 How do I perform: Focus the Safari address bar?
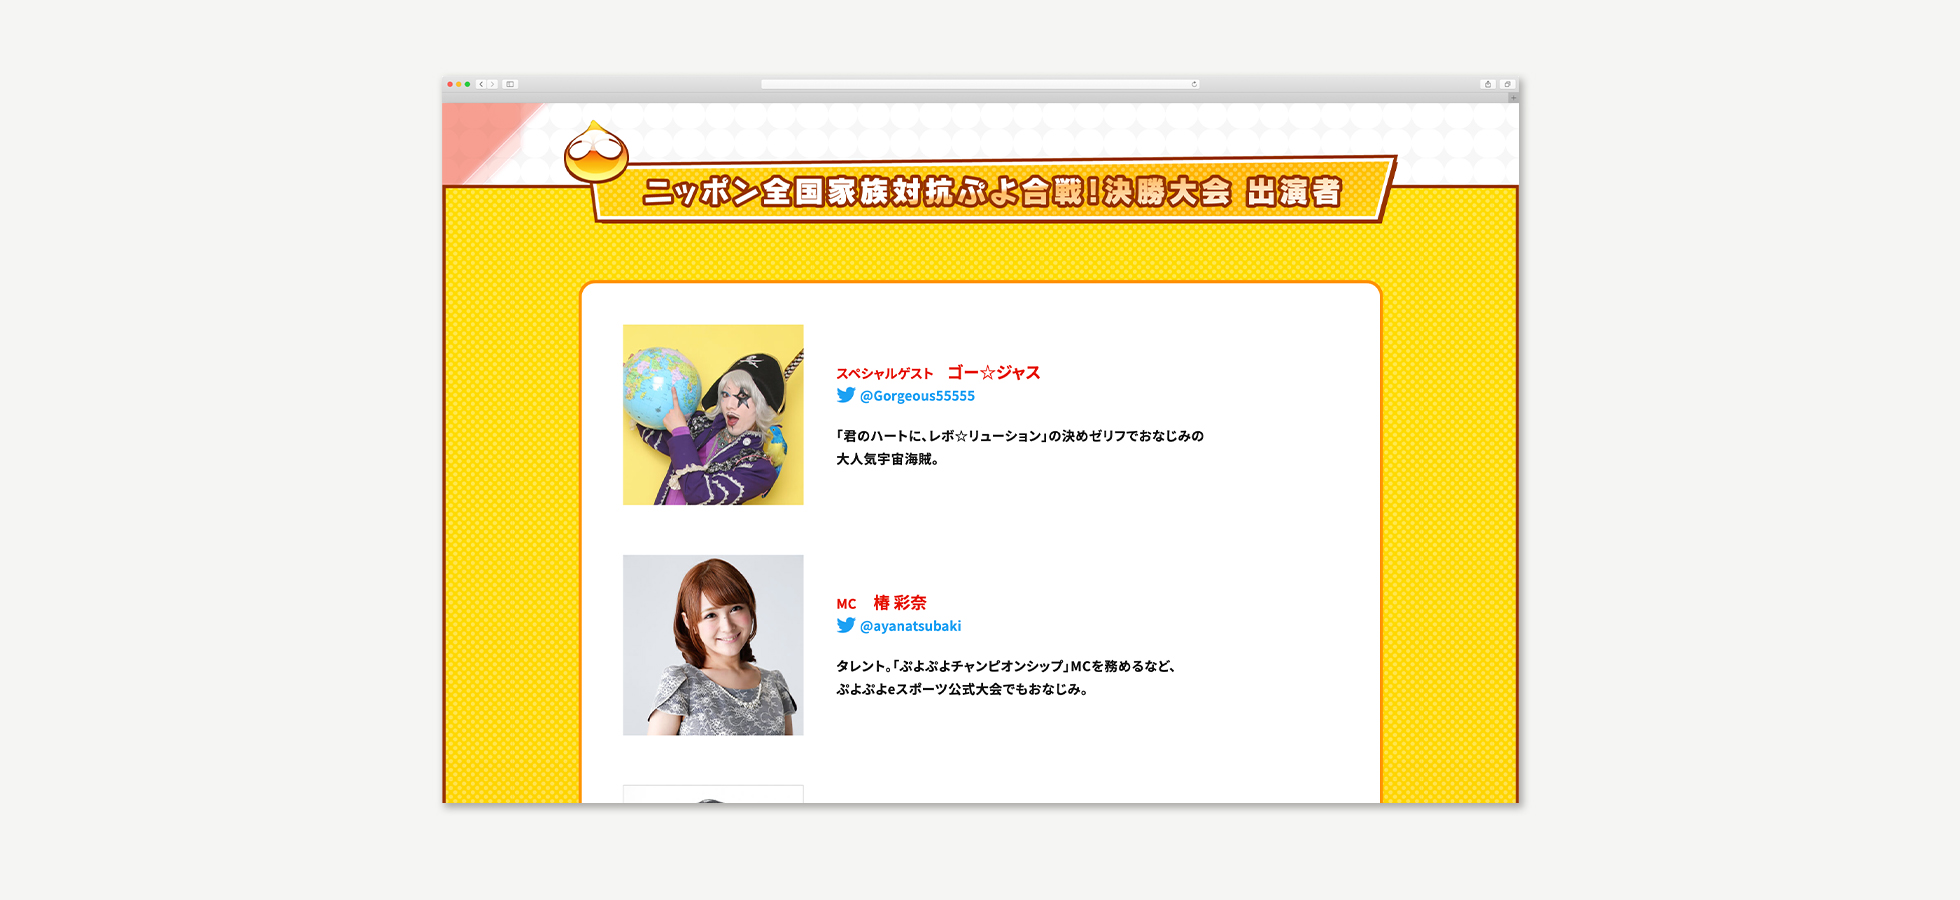[980, 84]
